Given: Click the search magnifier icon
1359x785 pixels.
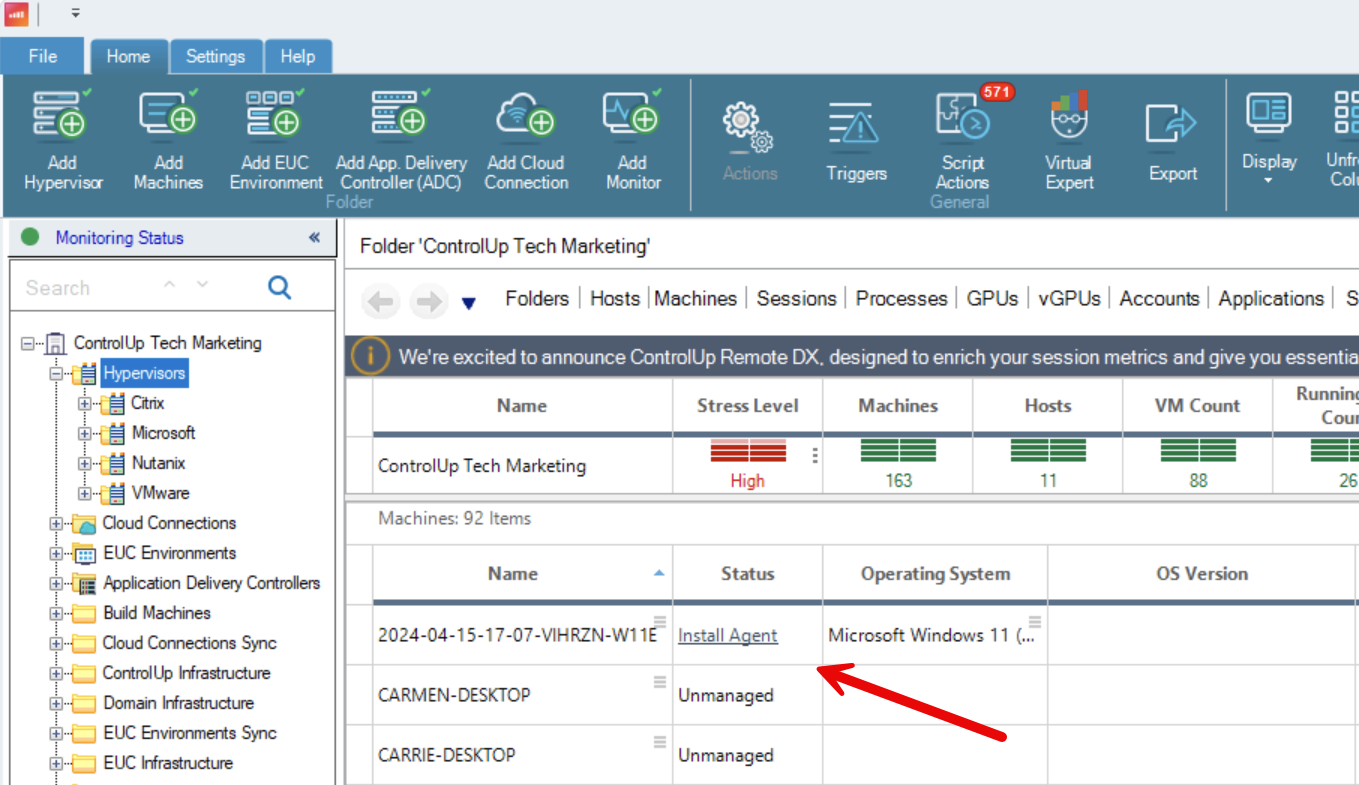Looking at the screenshot, I should pos(280,288).
